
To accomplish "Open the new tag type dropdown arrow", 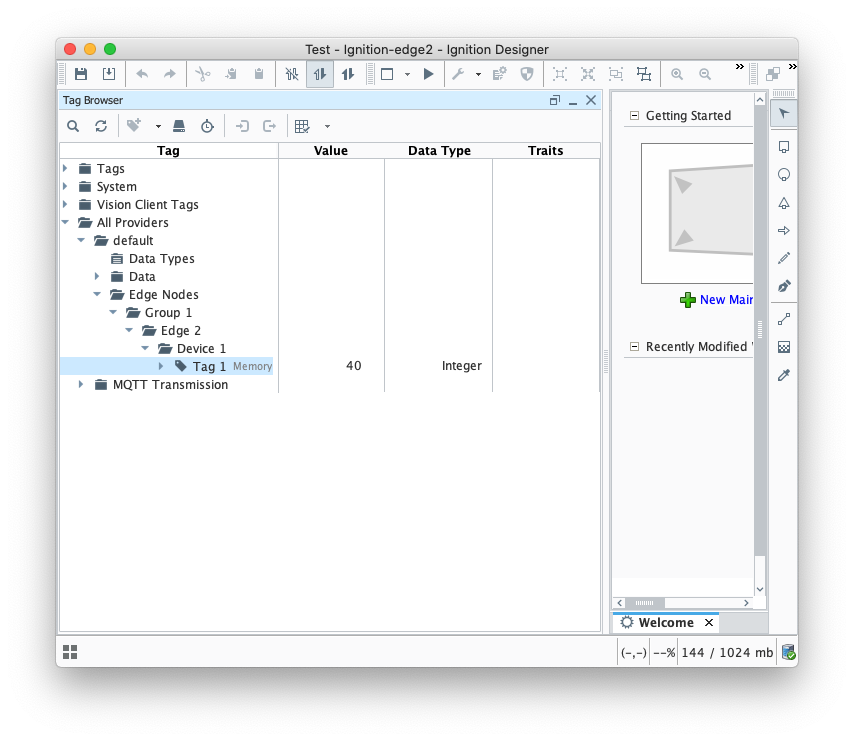I will [158, 127].
